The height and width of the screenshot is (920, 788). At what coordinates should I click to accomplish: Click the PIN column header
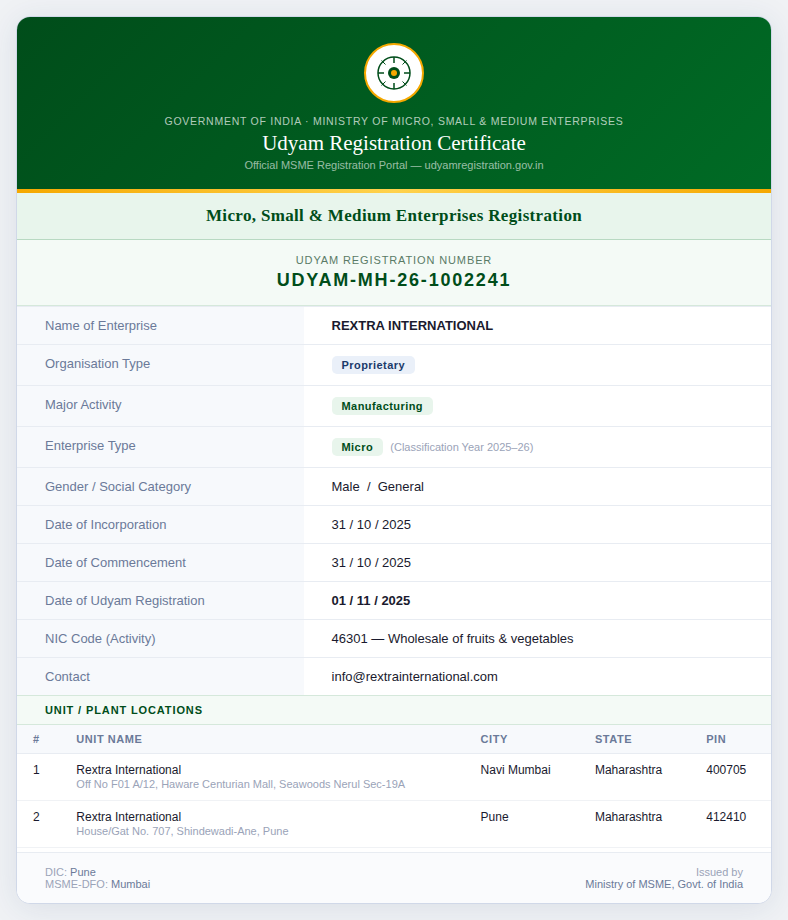click(716, 739)
